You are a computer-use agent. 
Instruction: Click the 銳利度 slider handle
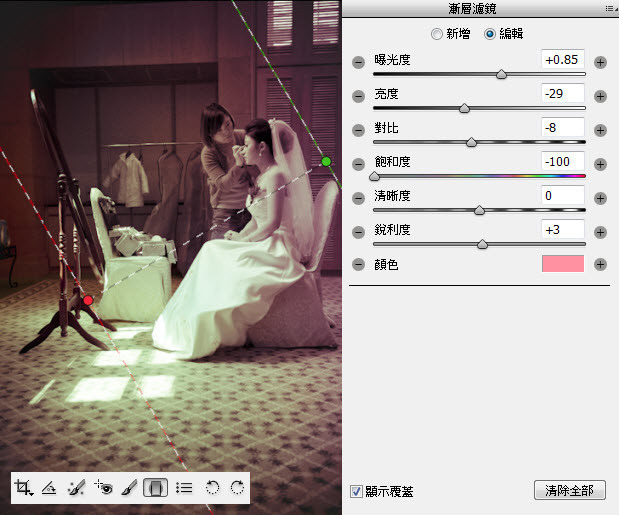point(482,244)
